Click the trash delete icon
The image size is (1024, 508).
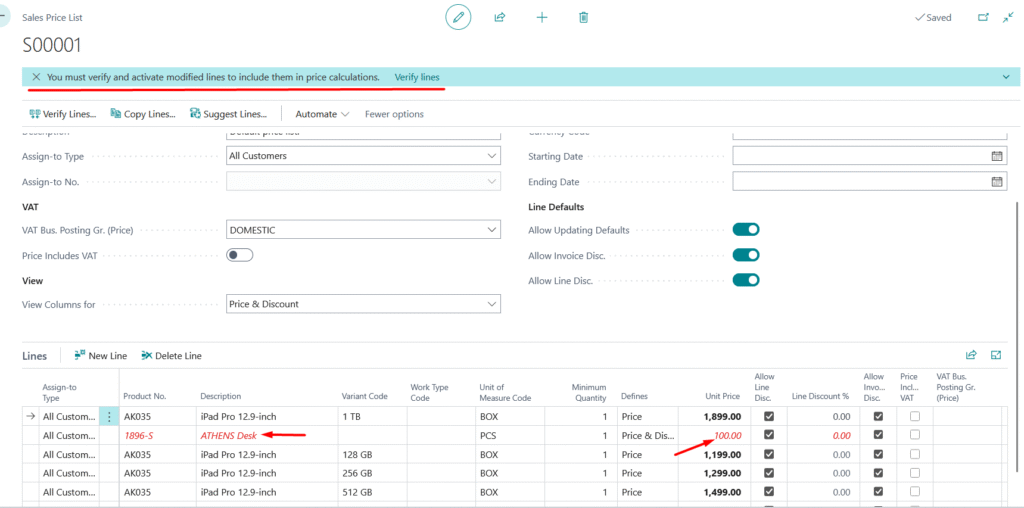pos(584,17)
